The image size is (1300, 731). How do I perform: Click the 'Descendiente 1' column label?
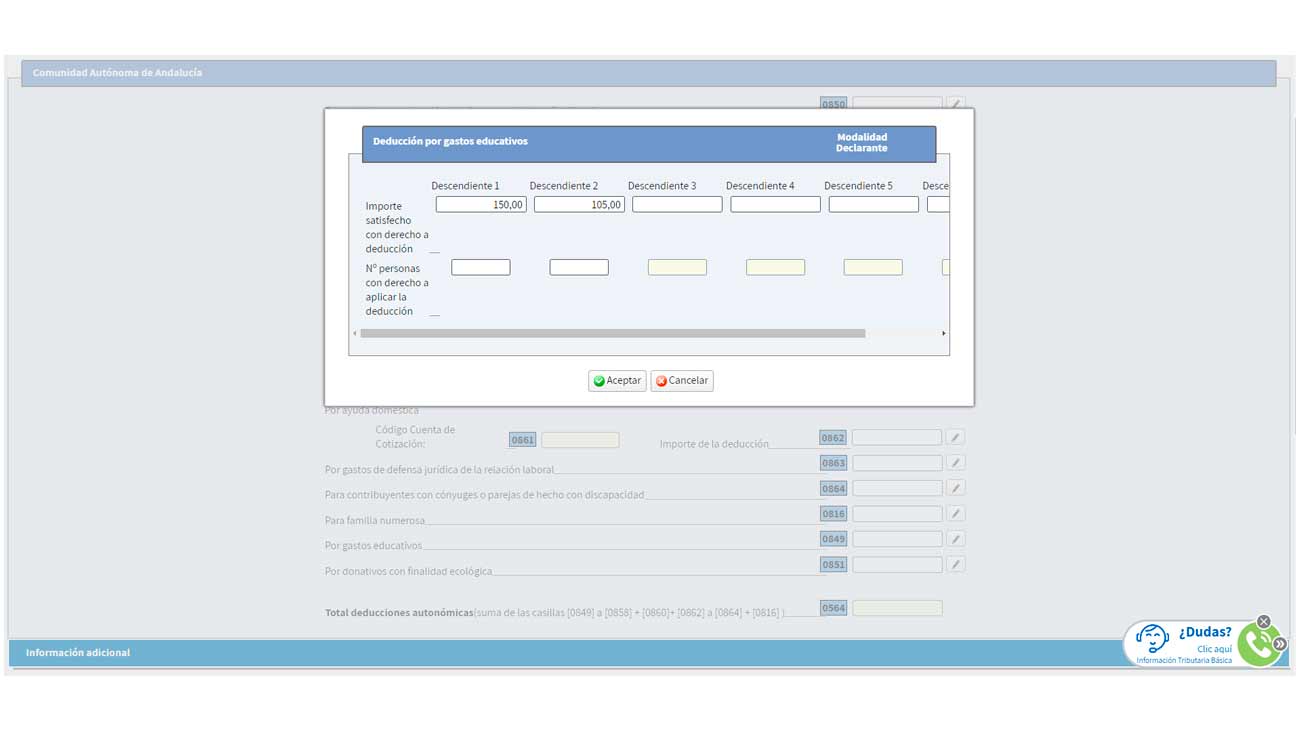[465, 186]
